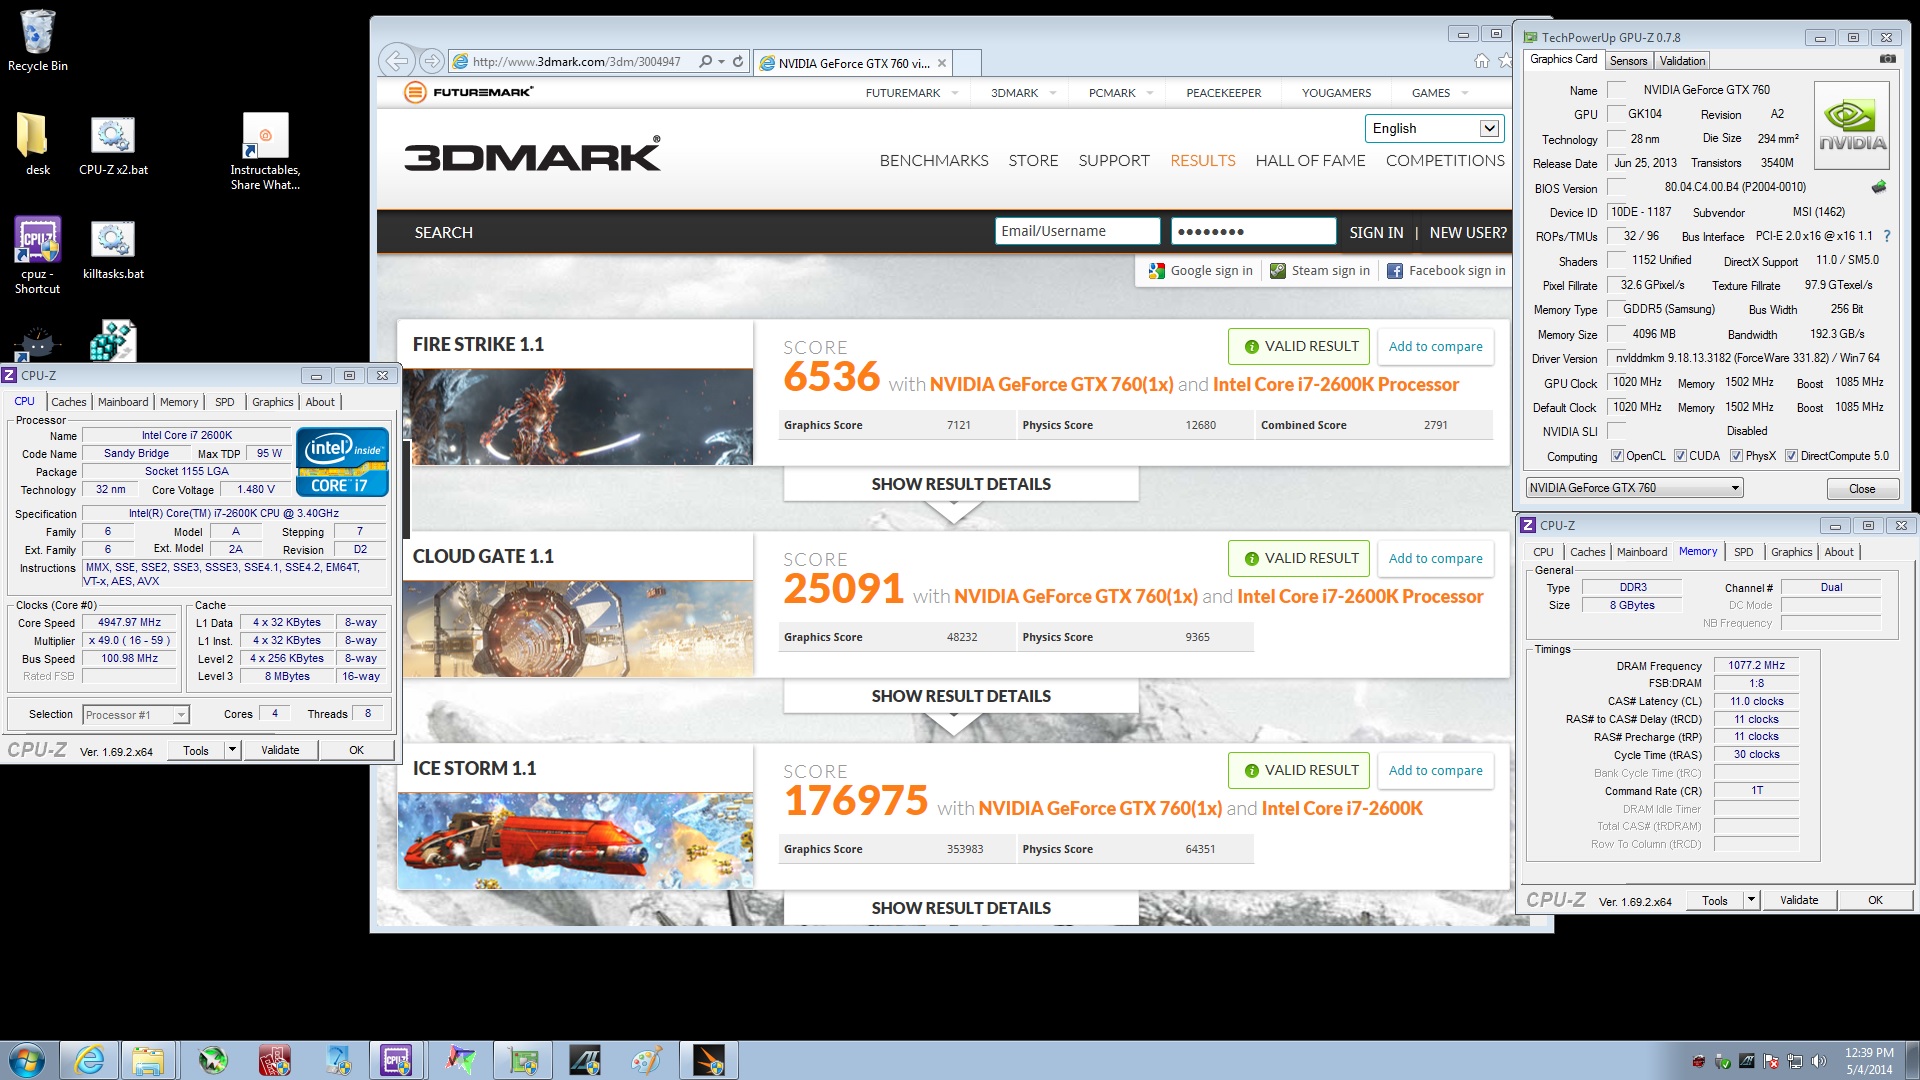Open the GPU selection dropdown in GPU-Z
Image resolution: width=1920 pixels, height=1080 pixels.
tap(1634, 488)
